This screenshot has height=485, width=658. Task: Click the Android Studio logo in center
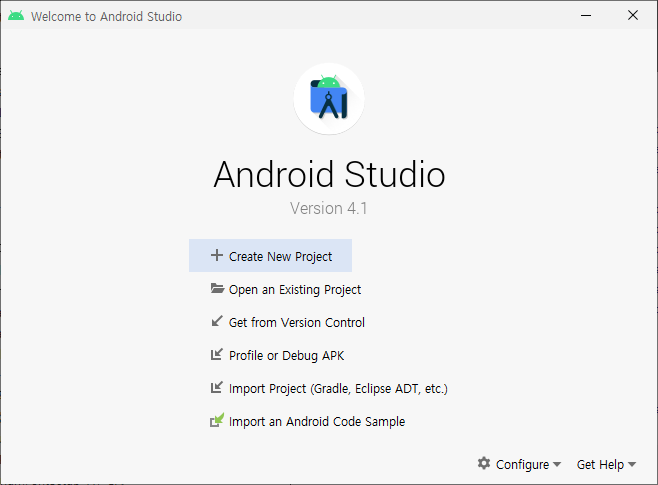[329, 99]
